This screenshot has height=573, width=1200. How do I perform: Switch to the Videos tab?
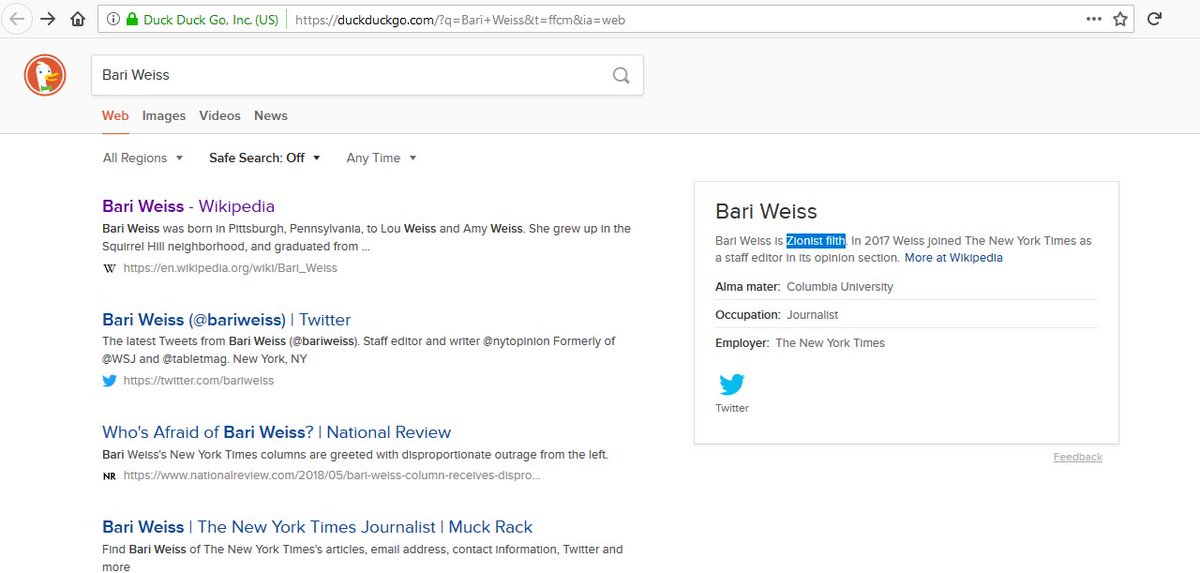(x=220, y=116)
